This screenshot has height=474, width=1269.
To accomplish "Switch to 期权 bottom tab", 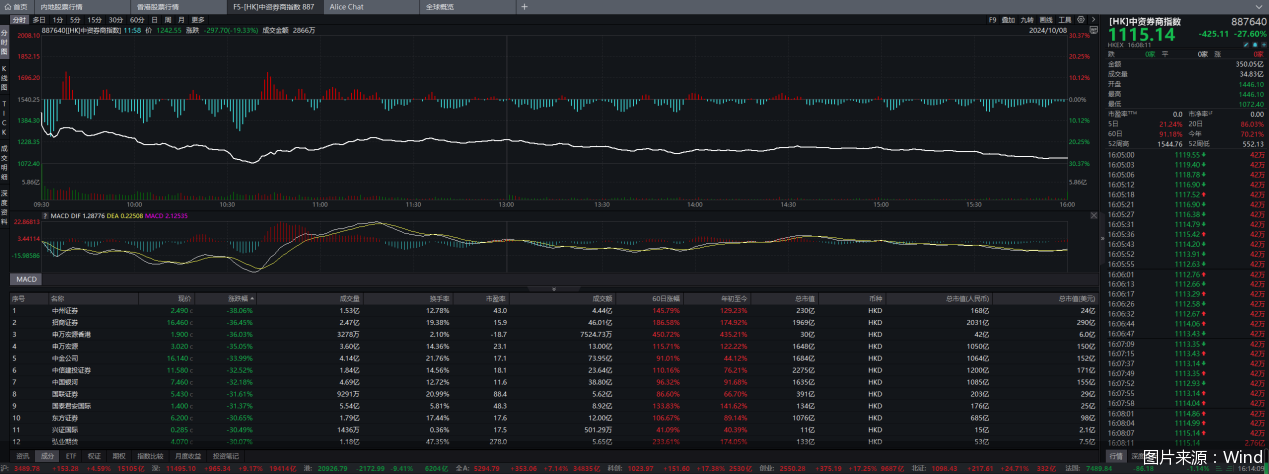I will (x=119, y=454).
